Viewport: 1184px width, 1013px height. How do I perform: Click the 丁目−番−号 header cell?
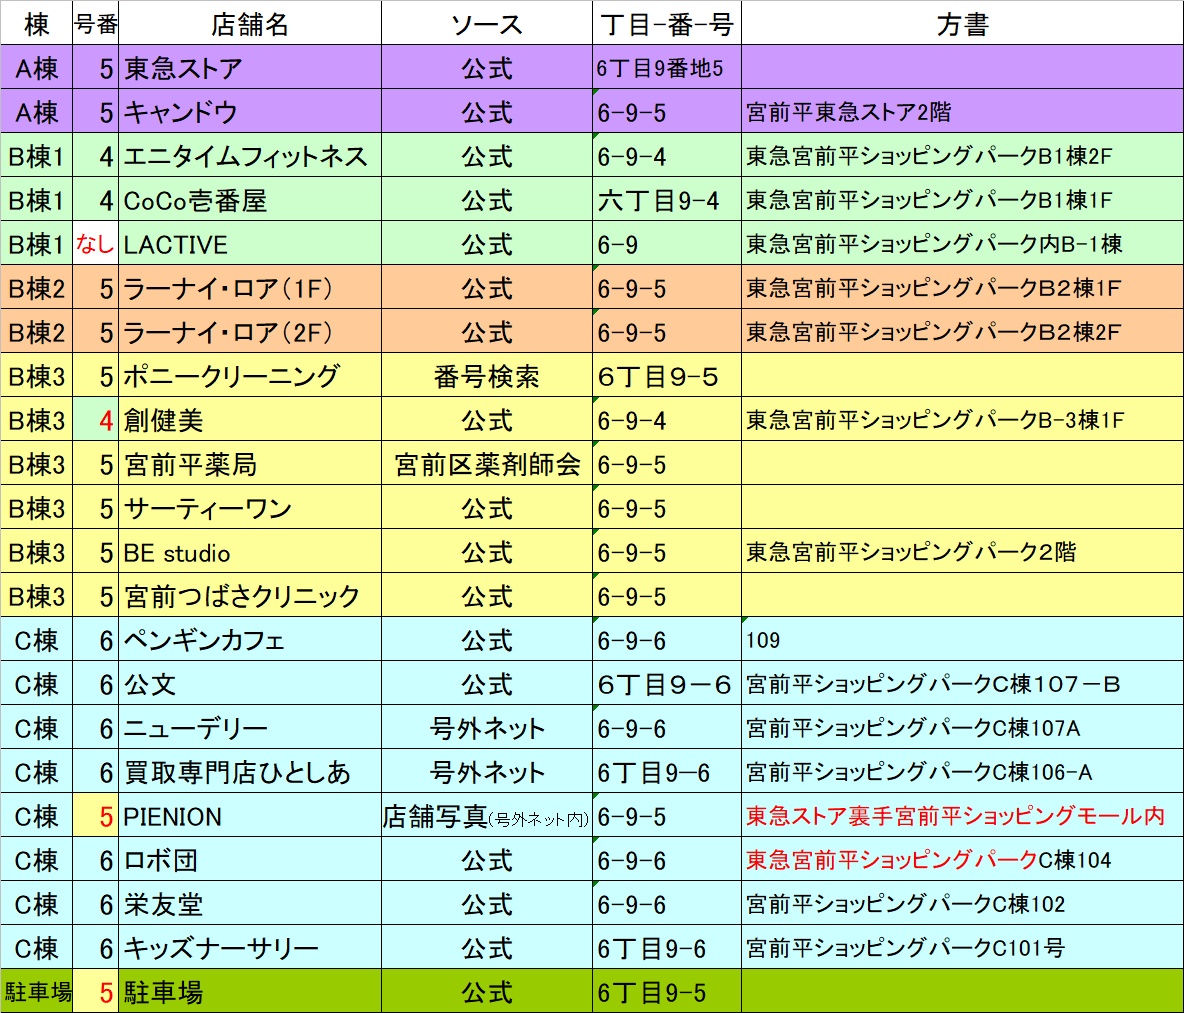pyautogui.click(x=668, y=23)
